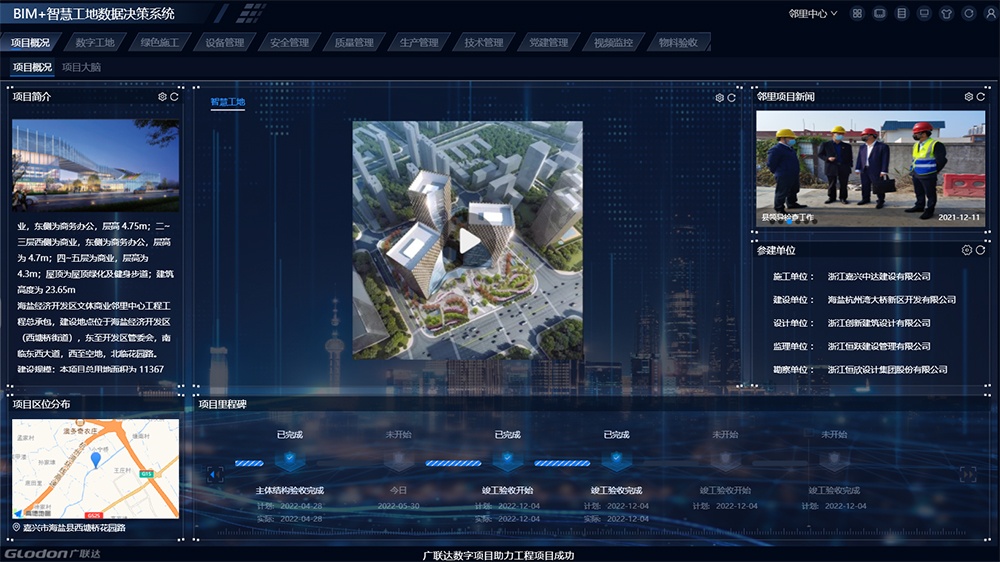Expand the 邻里中心 project dropdown
This screenshot has height=562, width=1000.
pyautogui.click(x=813, y=14)
